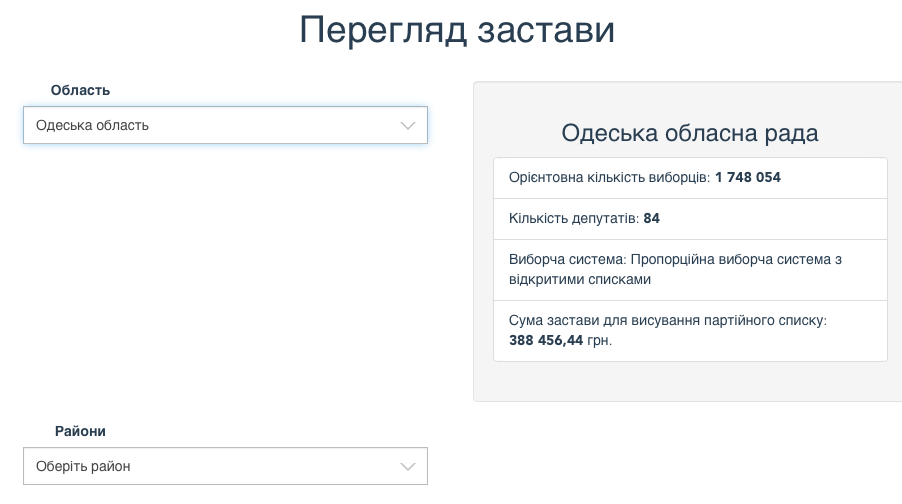The image size is (902, 504).
Task: Click the Пропорційна виборча система text
Action: tap(736, 259)
